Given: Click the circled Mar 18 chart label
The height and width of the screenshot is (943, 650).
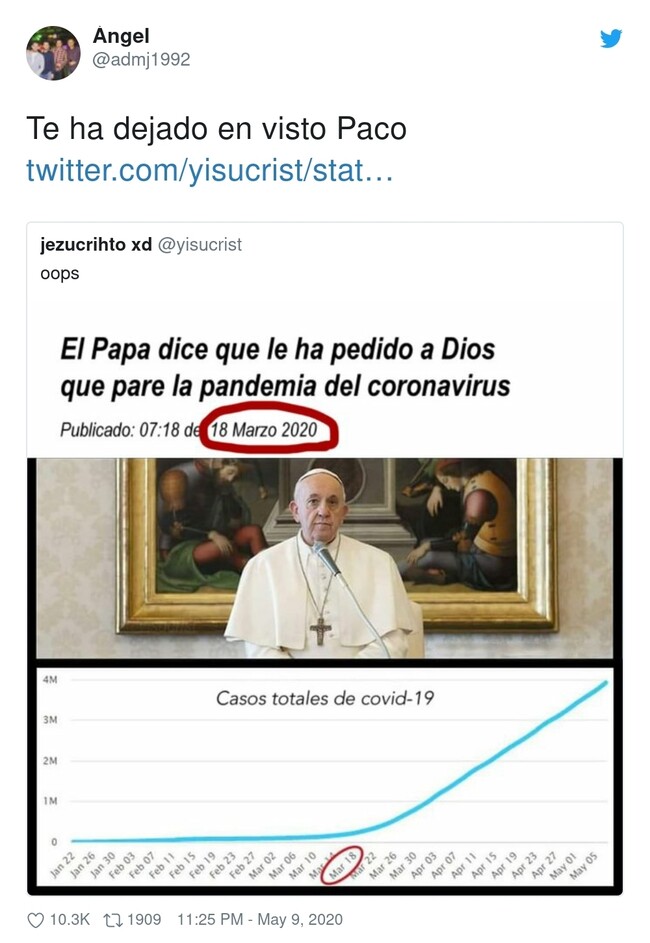Looking at the screenshot, I should pyautogui.click(x=342, y=865).
